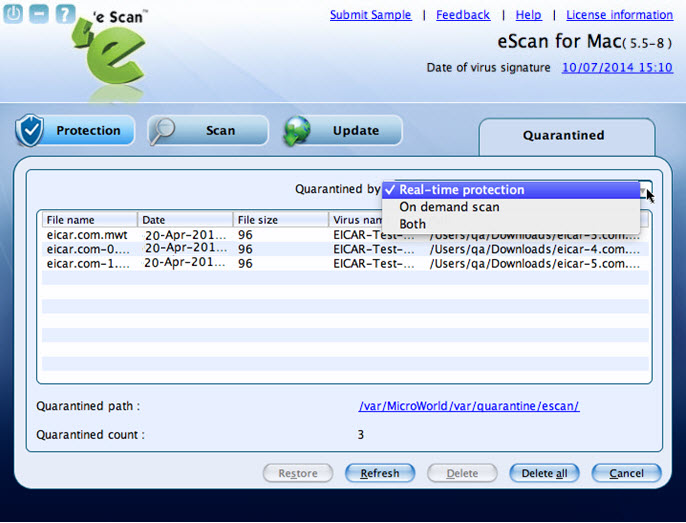
Task: Open the License information link
Action: pyautogui.click(x=620, y=15)
